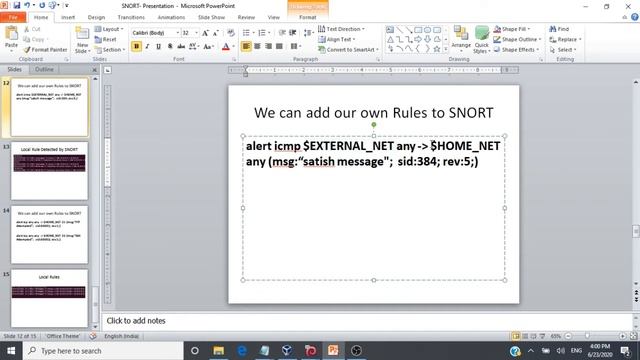Click in the notes pane to add notes
640x360 pixels.
367,321
